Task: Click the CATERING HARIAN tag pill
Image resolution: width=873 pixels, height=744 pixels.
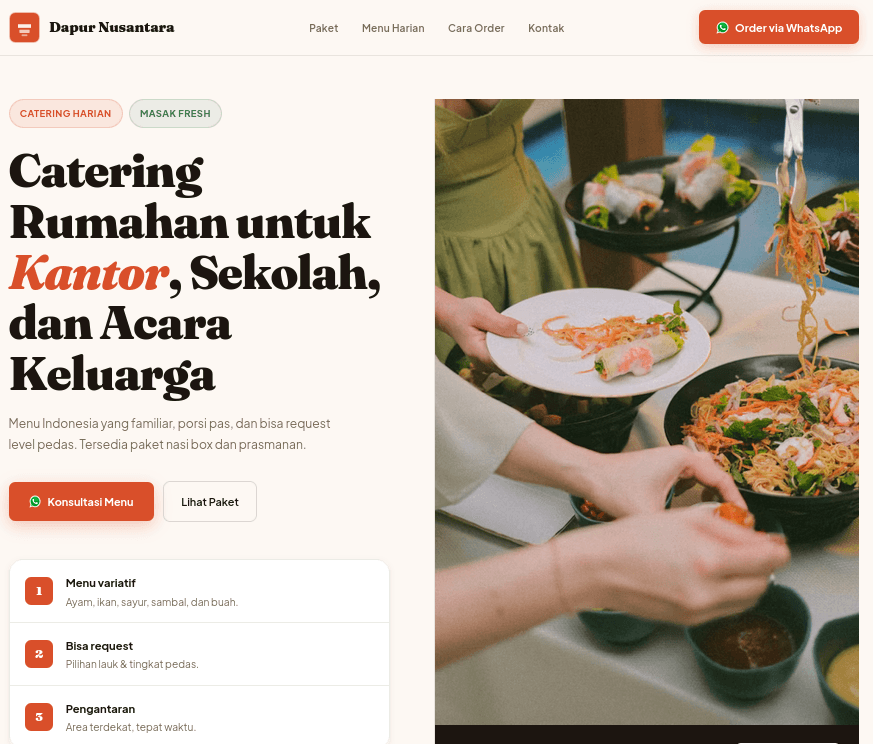Action: (x=66, y=114)
